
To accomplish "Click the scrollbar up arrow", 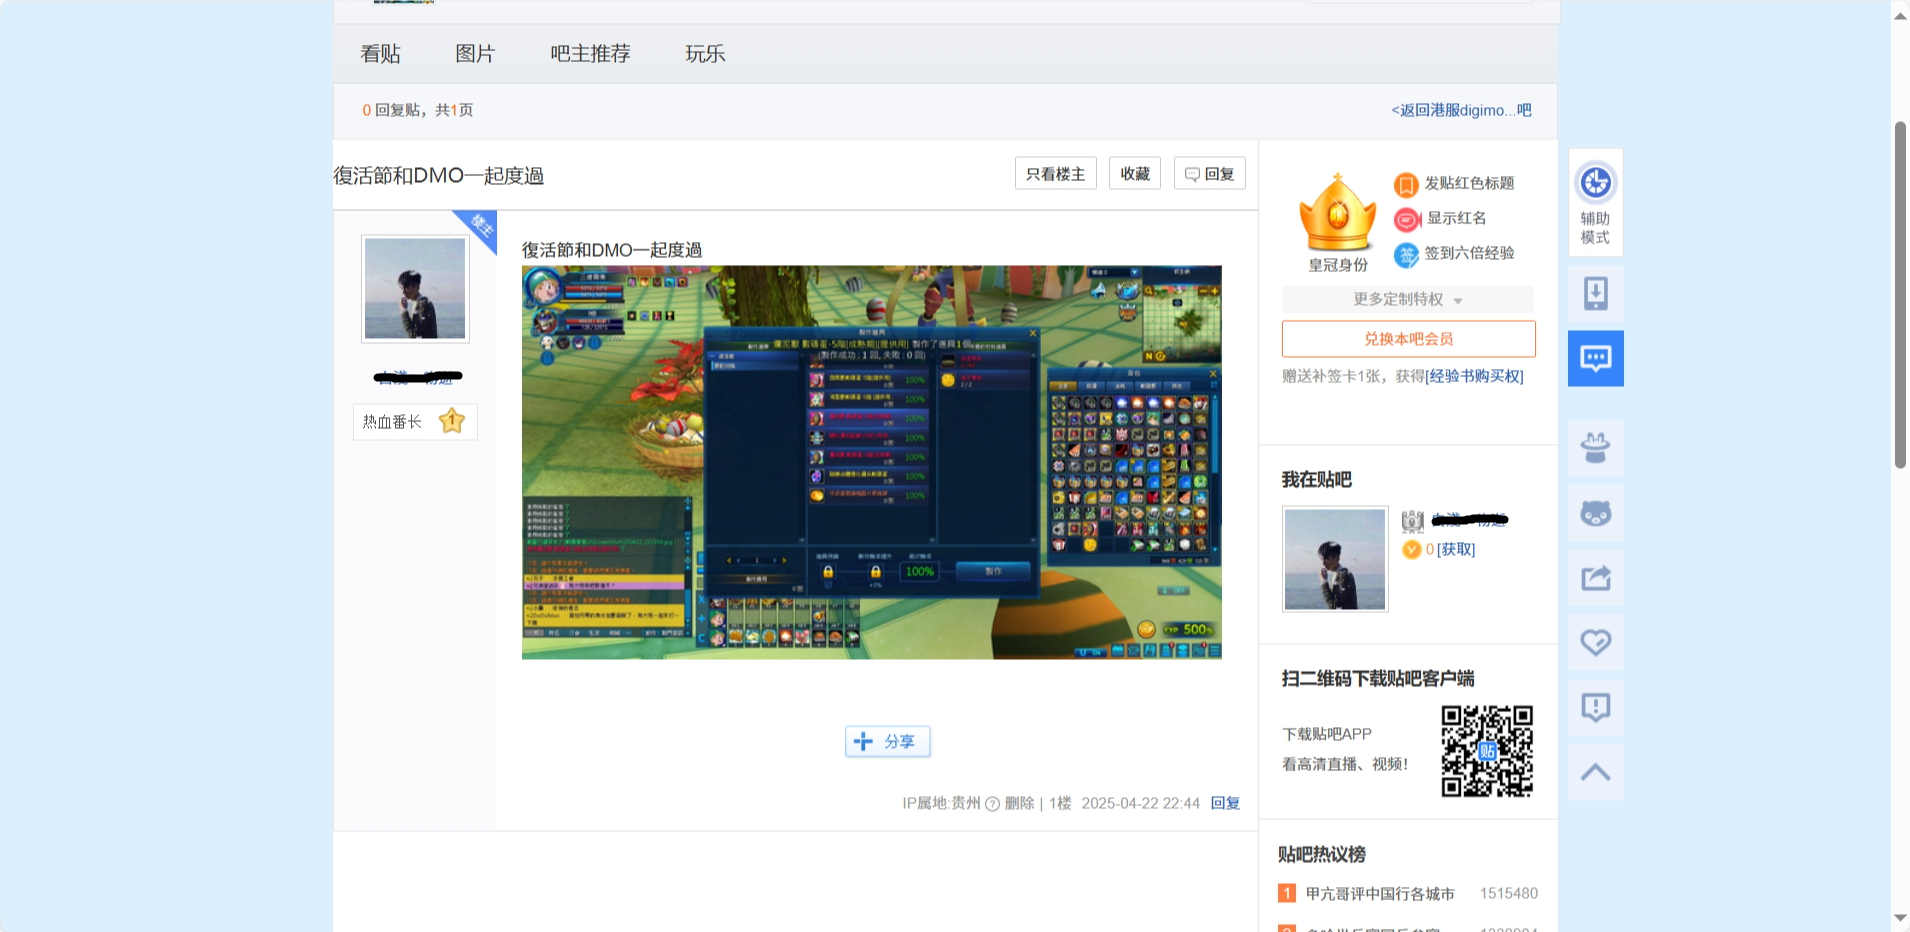I will 1900,14.
